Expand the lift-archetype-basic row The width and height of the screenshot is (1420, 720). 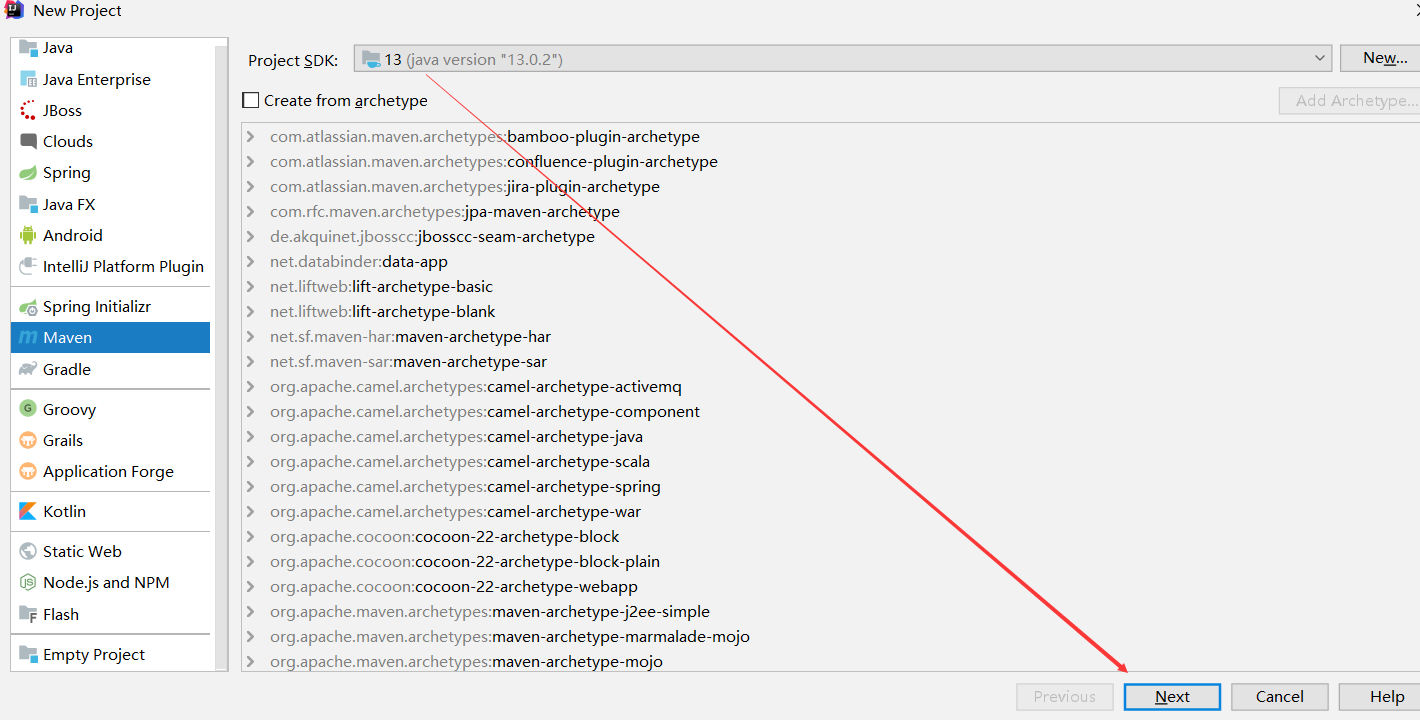coord(250,287)
